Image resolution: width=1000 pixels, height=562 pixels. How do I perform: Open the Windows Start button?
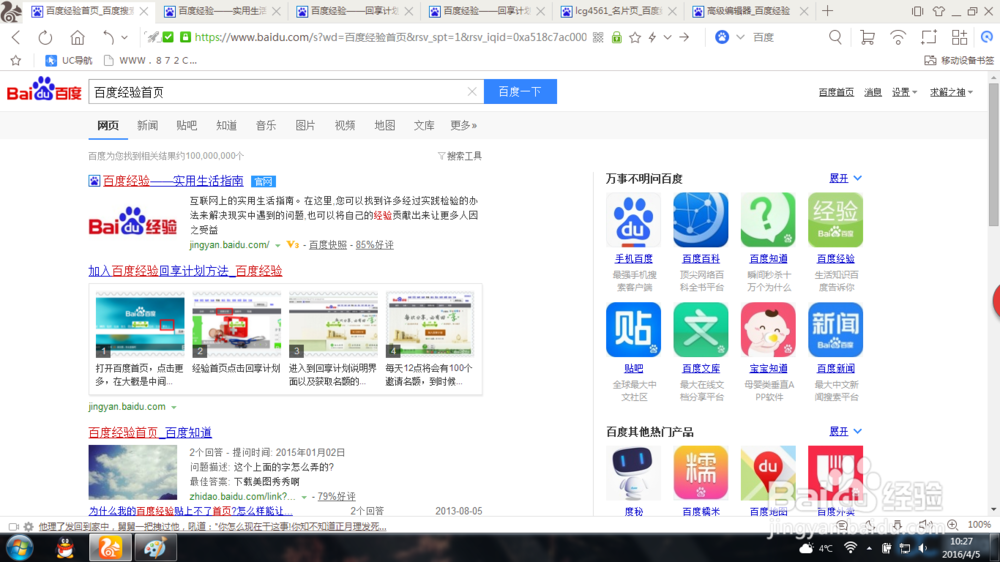pos(20,548)
